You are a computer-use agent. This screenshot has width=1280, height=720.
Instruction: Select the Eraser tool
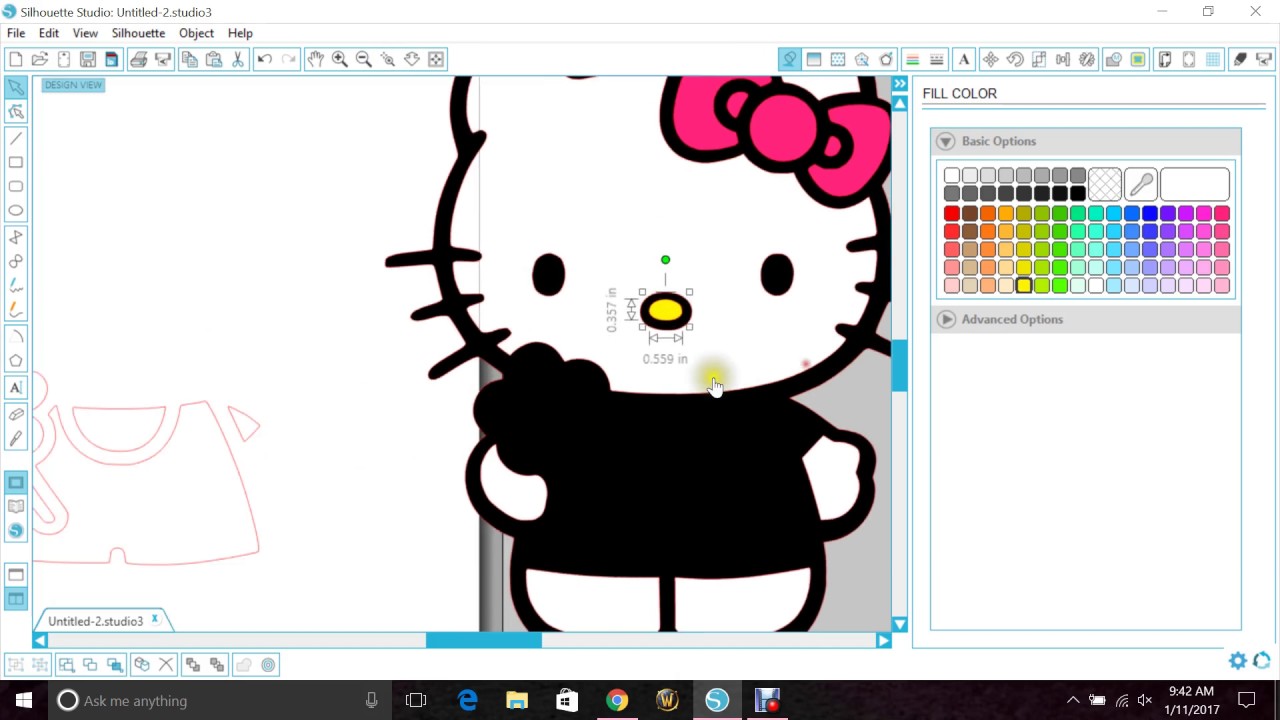[x=16, y=414]
